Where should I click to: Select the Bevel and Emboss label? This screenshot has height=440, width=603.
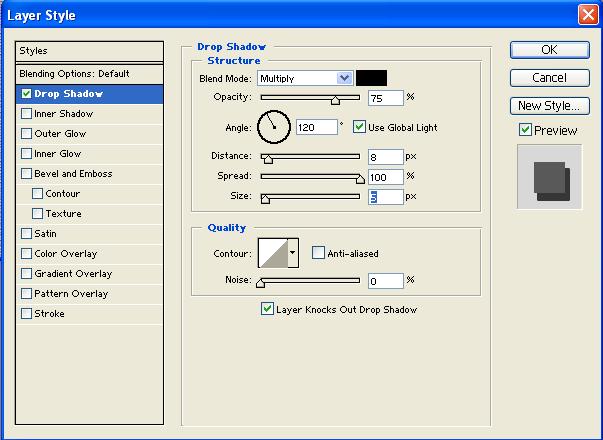(x=73, y=174)
